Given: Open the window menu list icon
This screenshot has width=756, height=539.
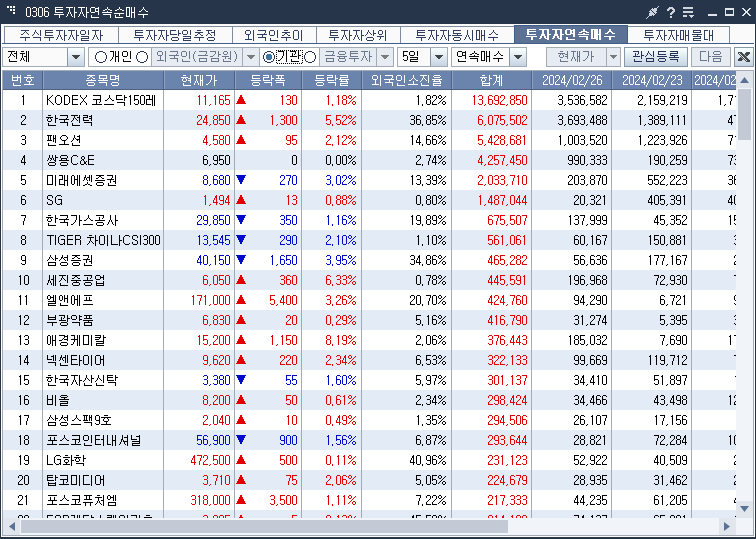Looking at the screenshot, I should (688, 12).
